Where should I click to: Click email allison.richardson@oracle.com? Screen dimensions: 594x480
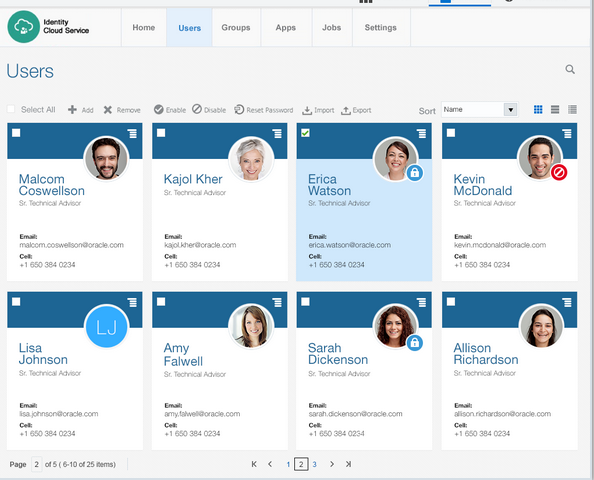click(x=502, y=414)
